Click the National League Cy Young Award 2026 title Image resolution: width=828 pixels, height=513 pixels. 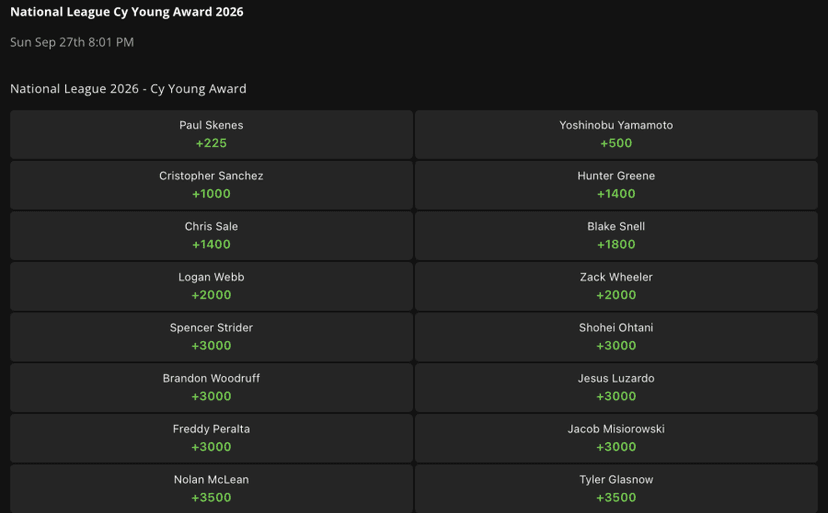[x=127, y=12]
